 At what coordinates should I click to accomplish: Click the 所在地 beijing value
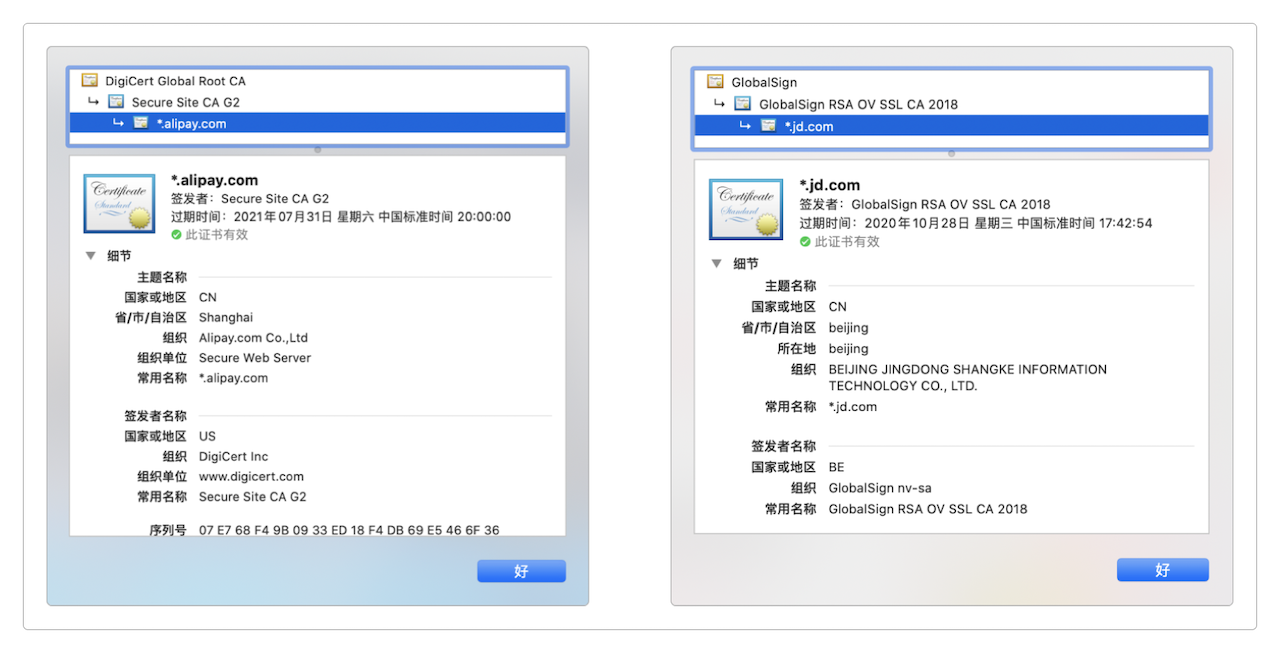tap(849, 349)
